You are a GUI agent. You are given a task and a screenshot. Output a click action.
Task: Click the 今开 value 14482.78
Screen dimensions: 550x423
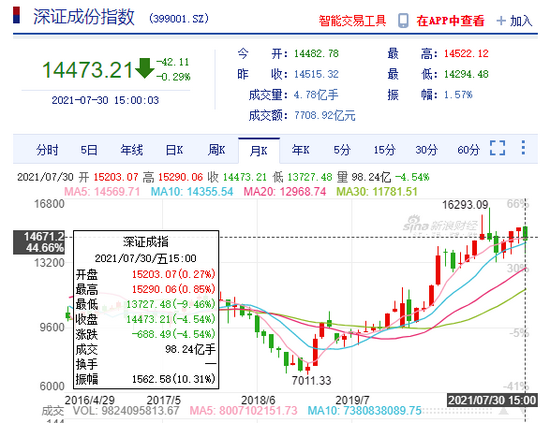click(316, 54)
